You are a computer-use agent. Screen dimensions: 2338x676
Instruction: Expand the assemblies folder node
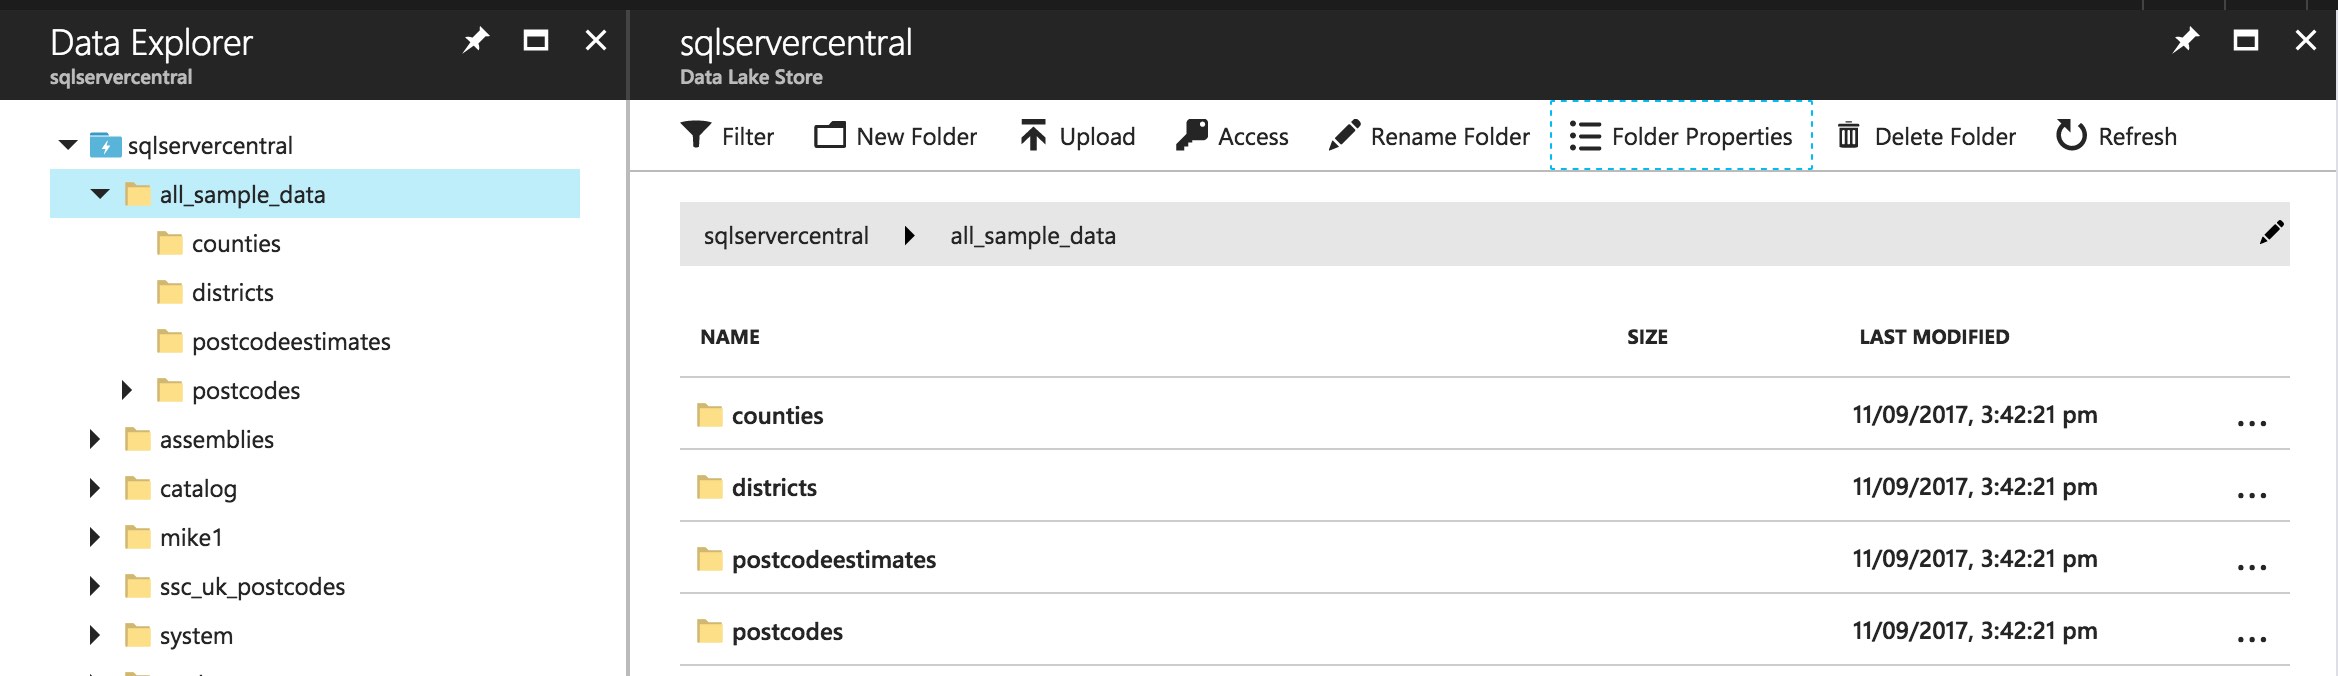click(x=95, y=439)
